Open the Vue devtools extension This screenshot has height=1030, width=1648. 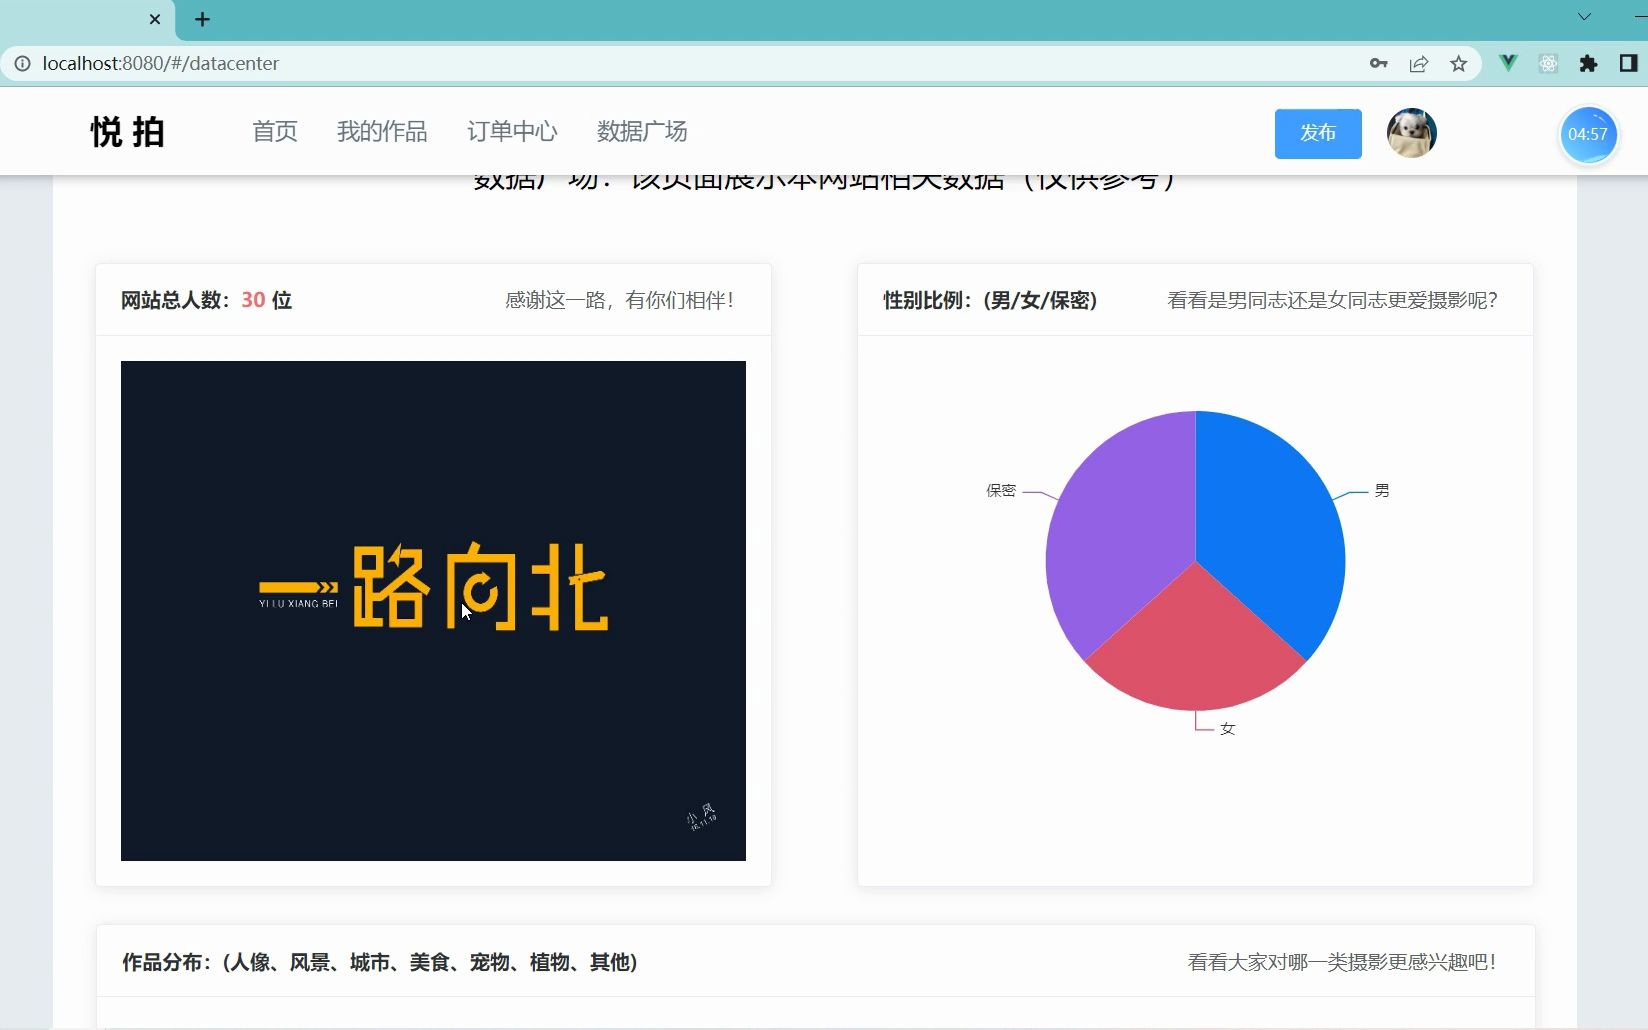pyautogui.click(x=1509, y=63)
